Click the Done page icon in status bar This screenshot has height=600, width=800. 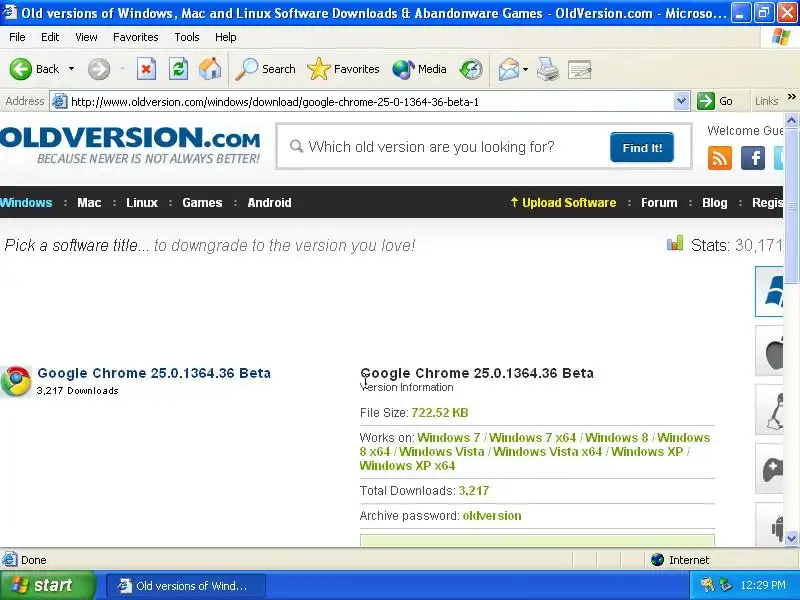pos(9,560)
